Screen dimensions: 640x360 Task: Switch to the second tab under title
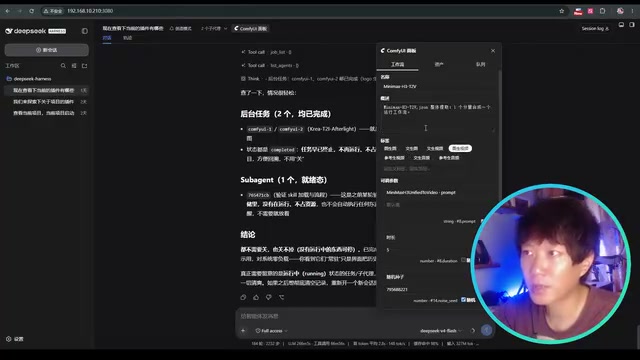(x=128, y=38)
